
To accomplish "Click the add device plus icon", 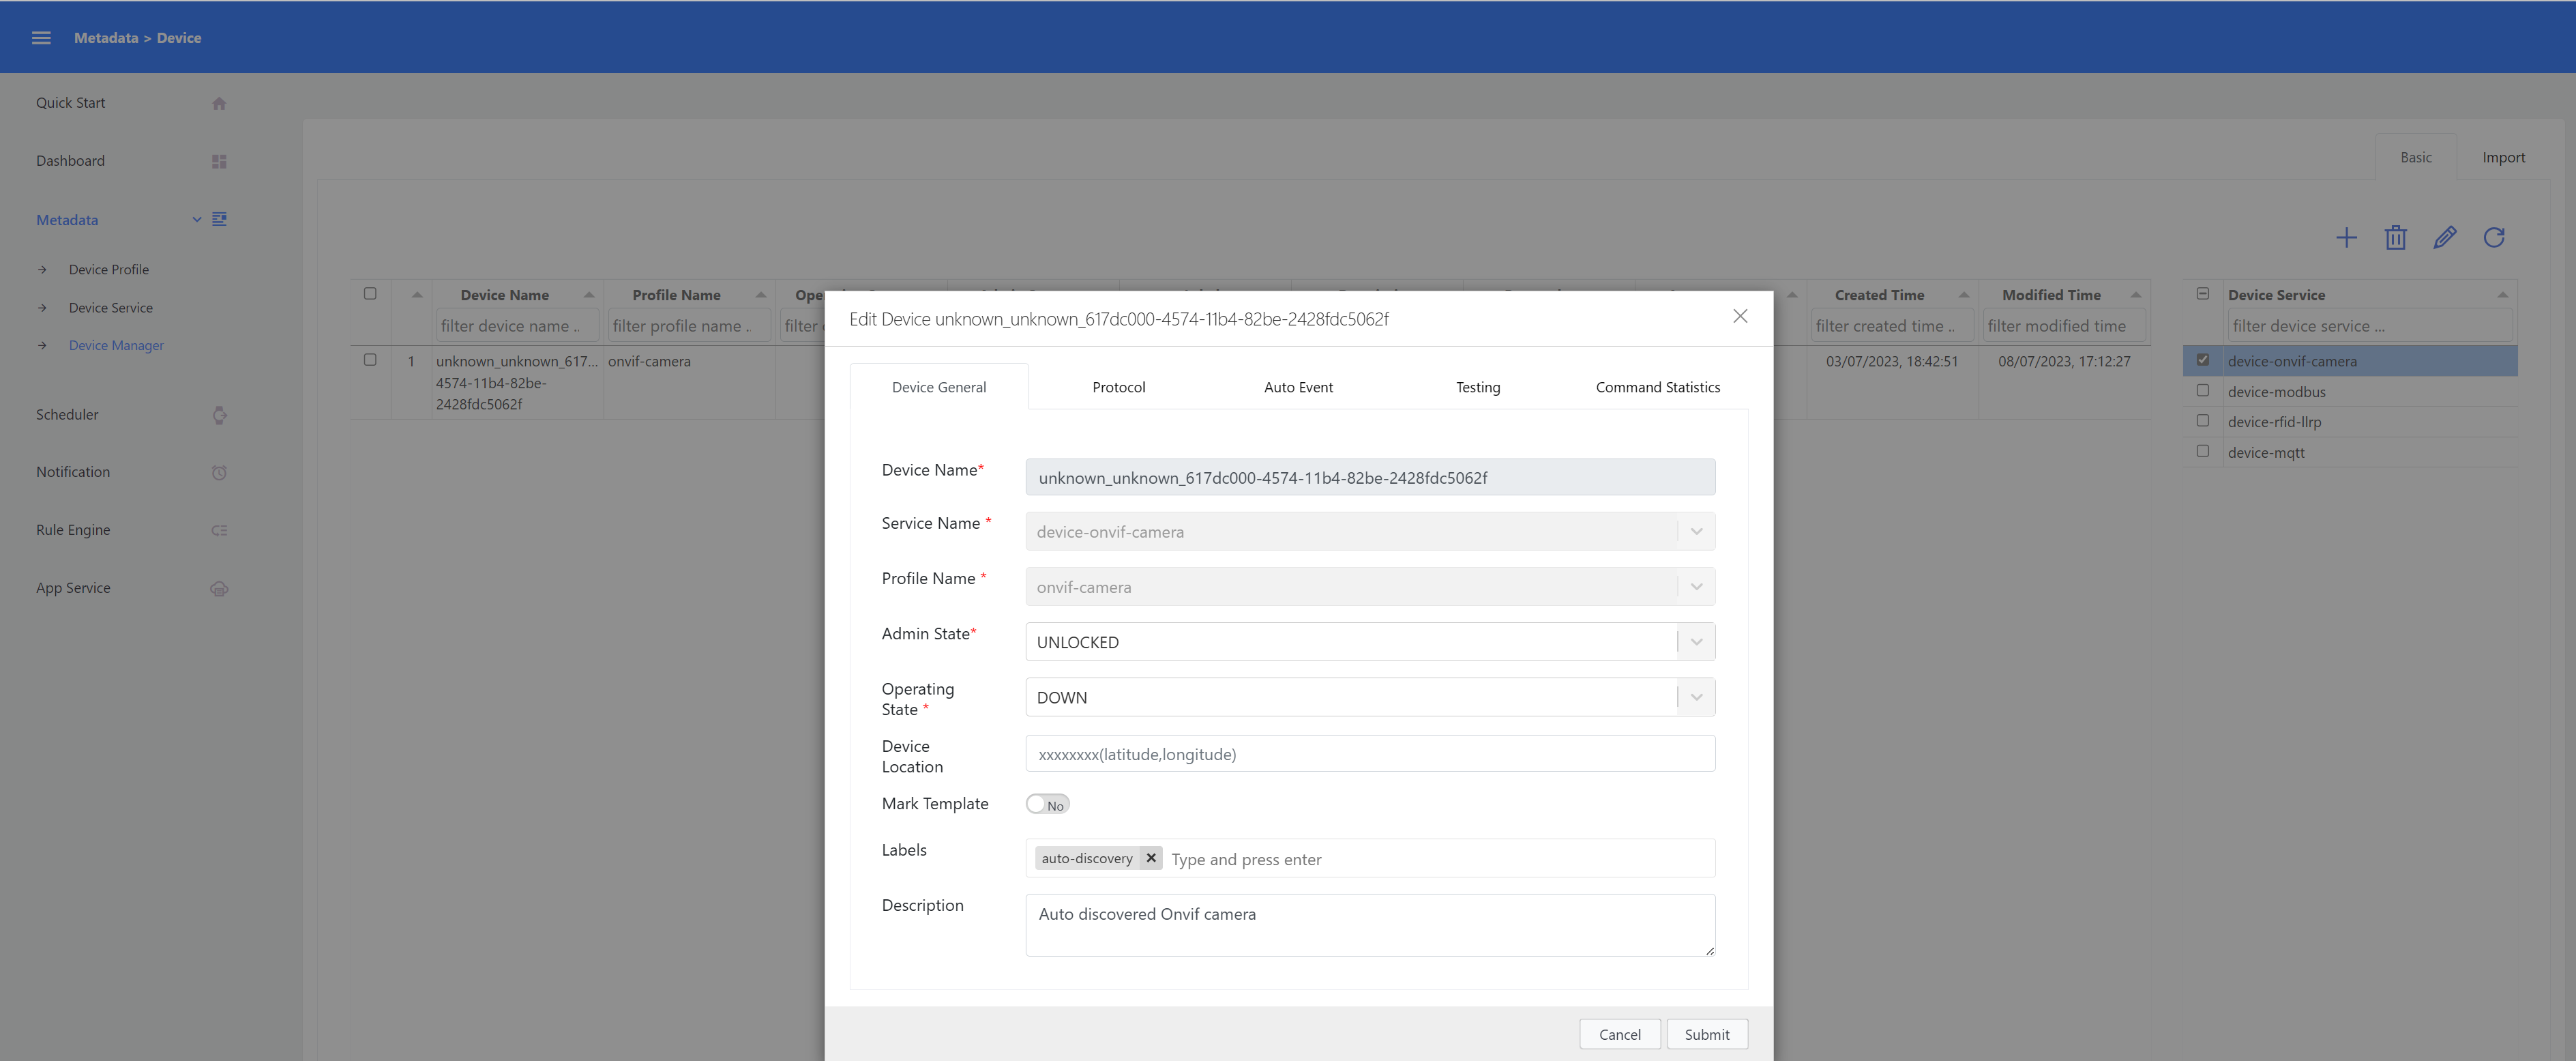I will point(2347,237).
